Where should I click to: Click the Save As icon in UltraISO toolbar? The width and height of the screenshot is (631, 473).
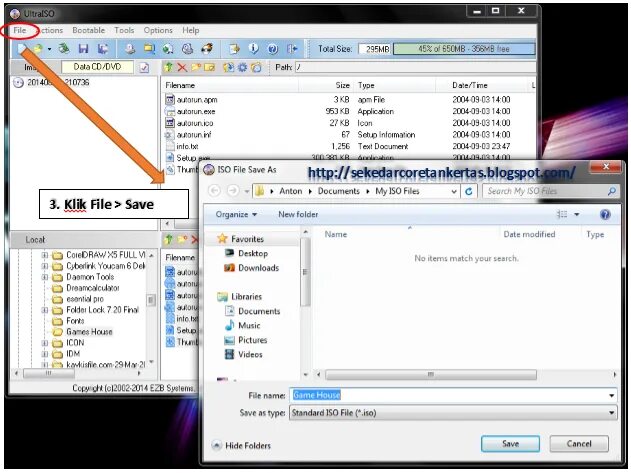click(x=103, y=49)
